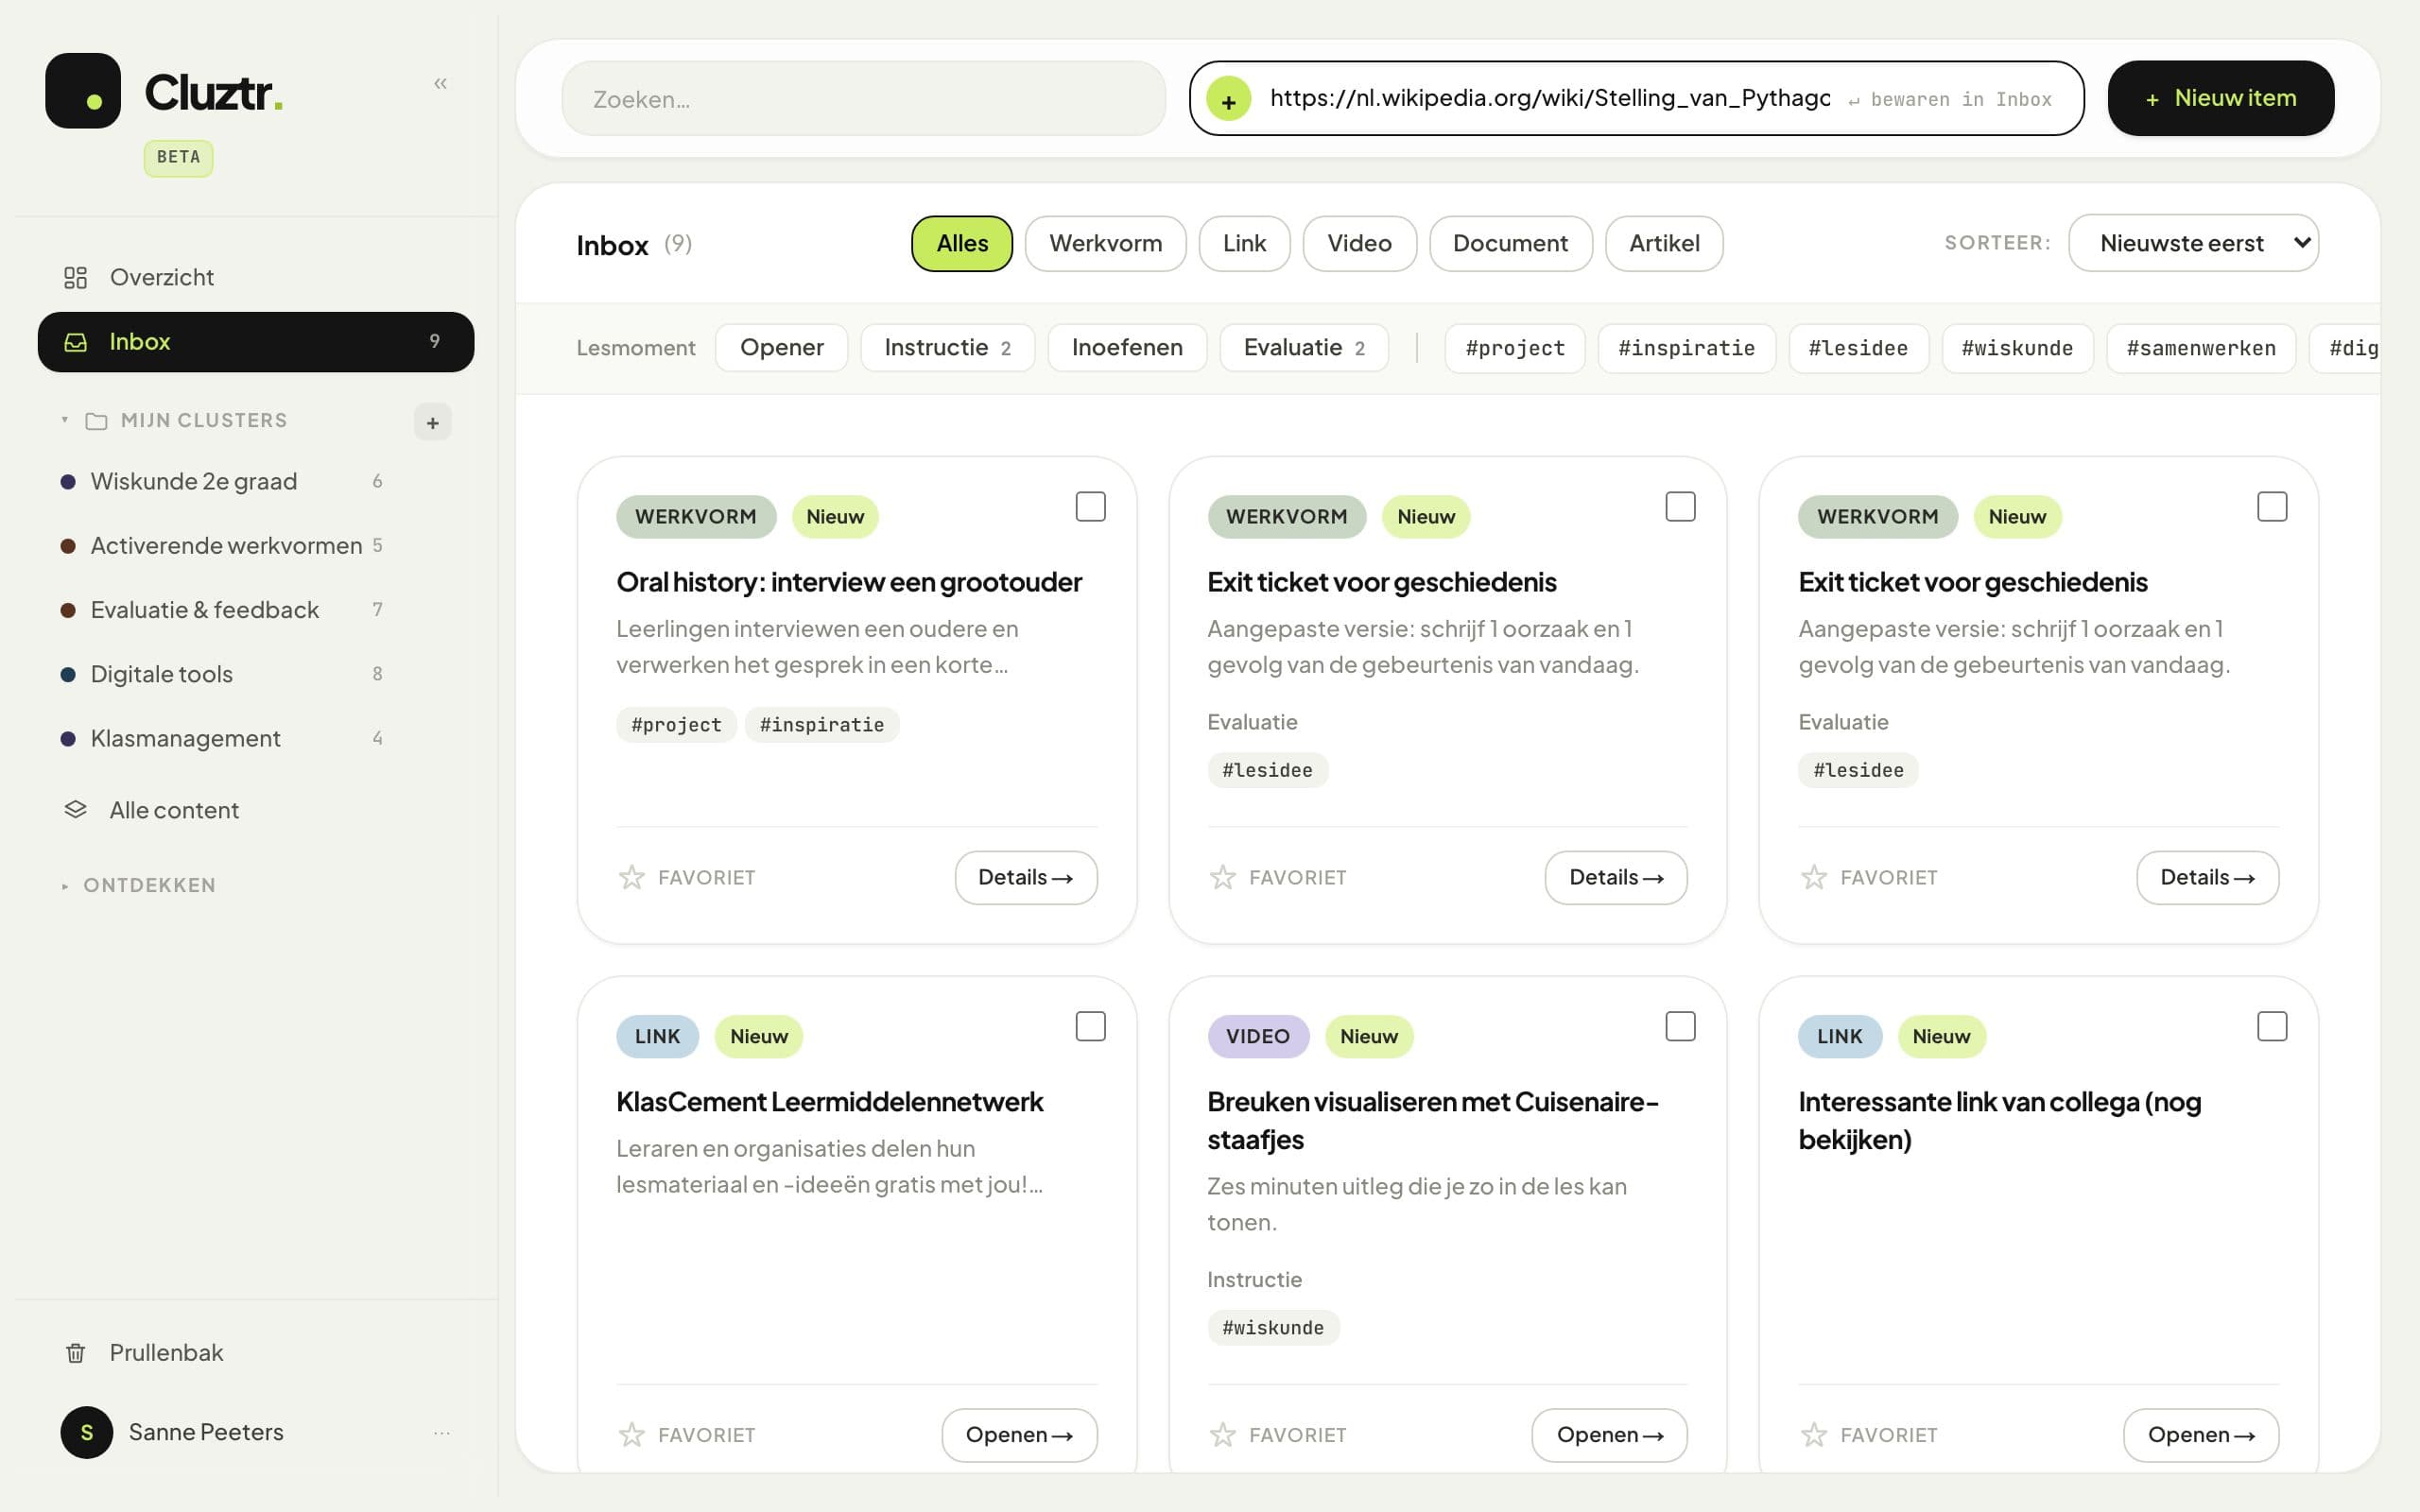The height and width of the screenshot is (1512, 2420).
Task: Click the Cluztr logo icon
Action: point(83,91)
